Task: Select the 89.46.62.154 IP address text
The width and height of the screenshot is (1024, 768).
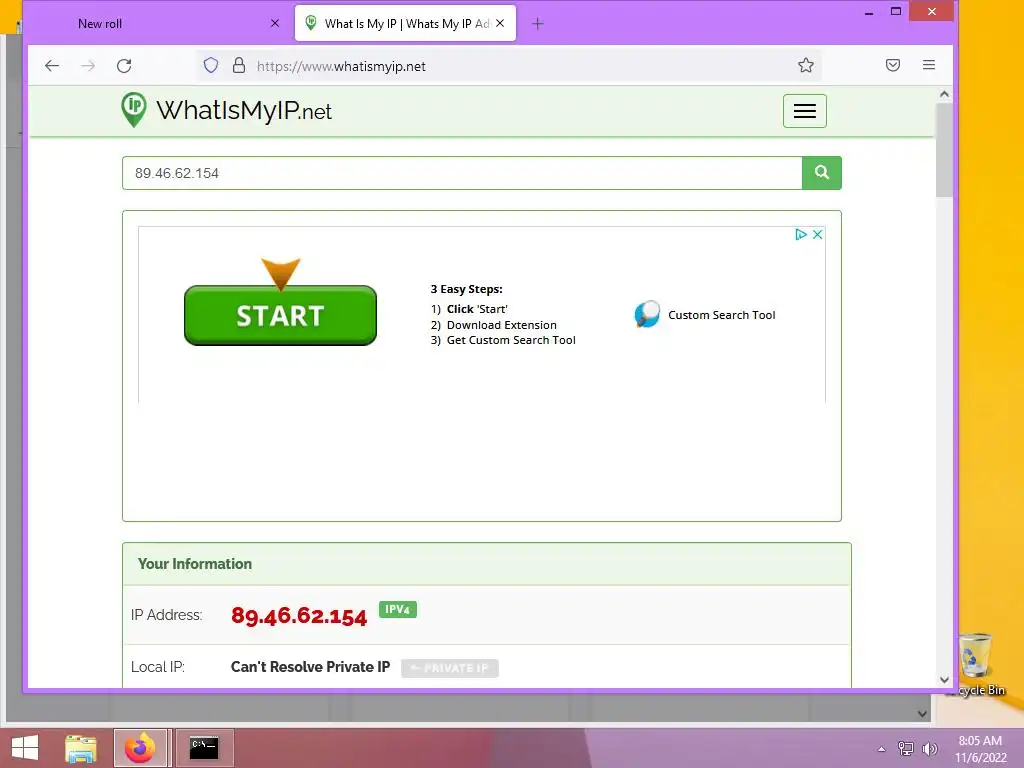Action: [299, 615]
